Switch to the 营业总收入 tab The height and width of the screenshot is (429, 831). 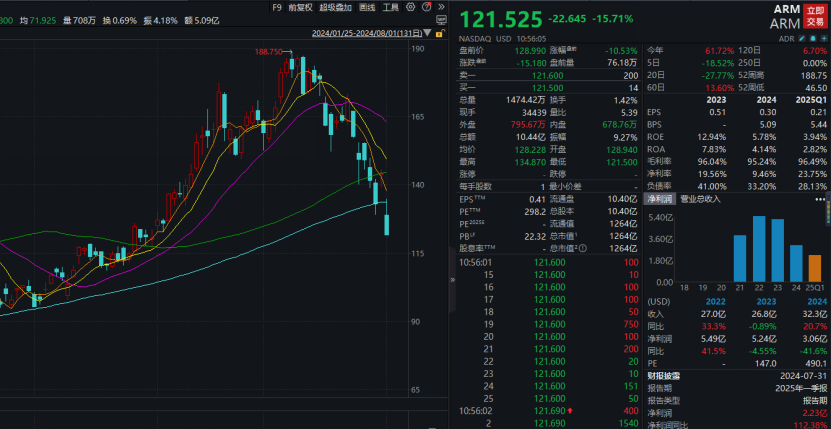700,199
